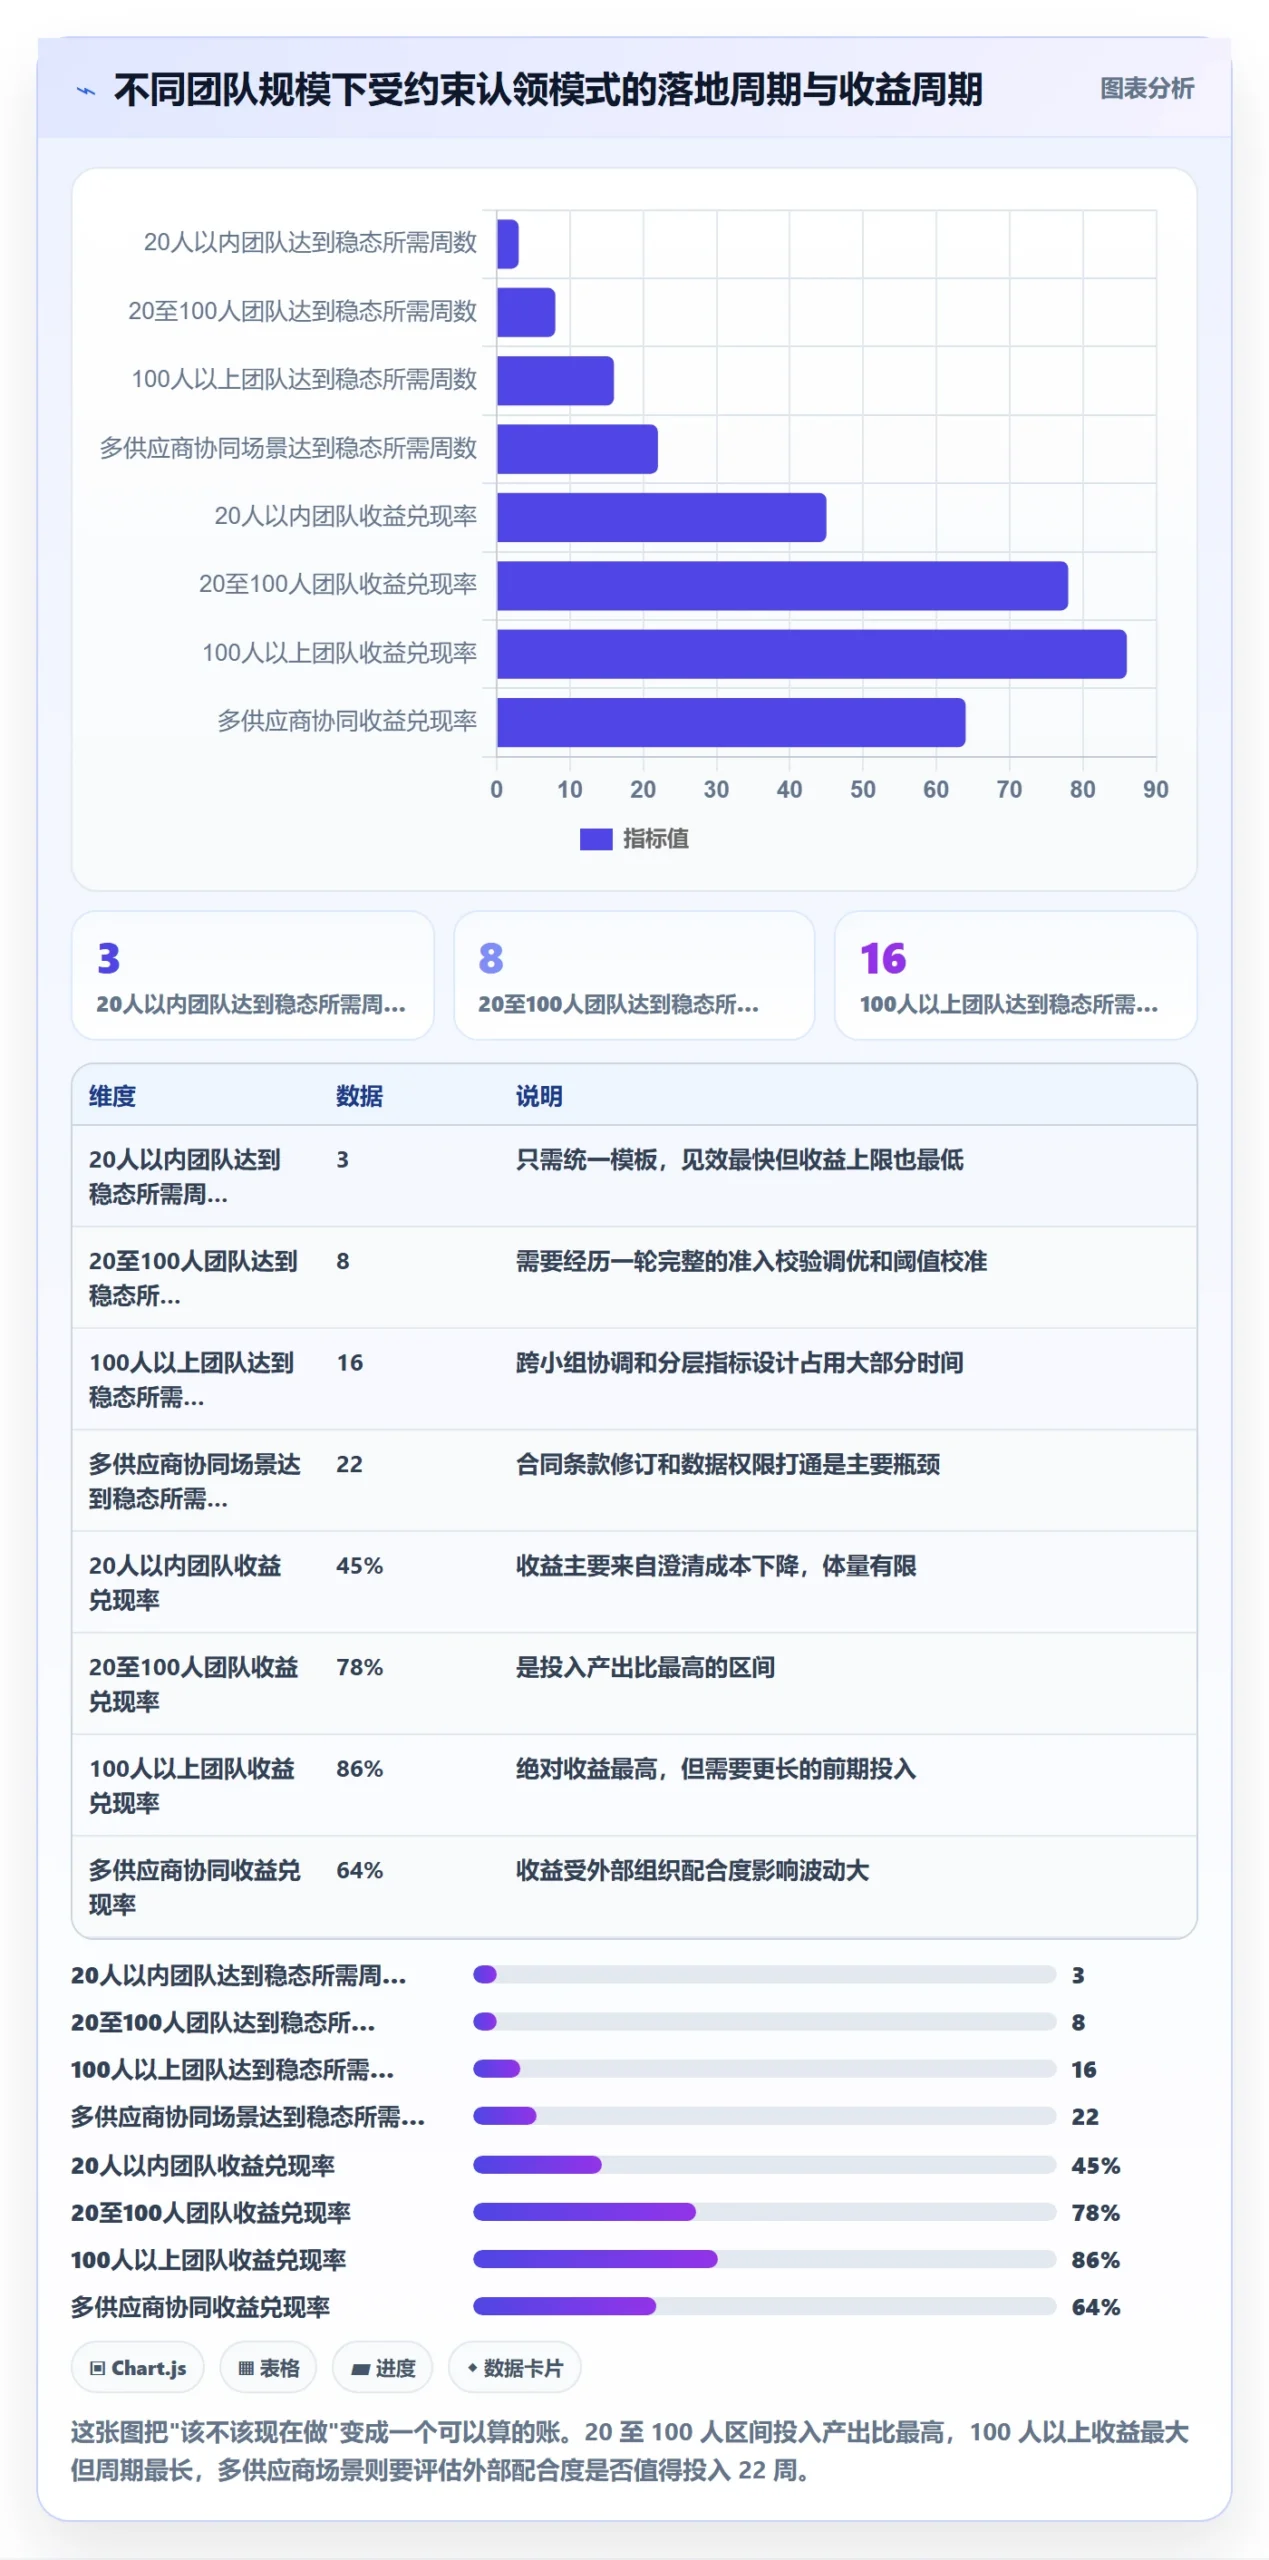Click the 指标值 legend text
Image resolution: width=1269 pixels, height=2560 pixels.
pyautogui.click(x=655, y=839)
